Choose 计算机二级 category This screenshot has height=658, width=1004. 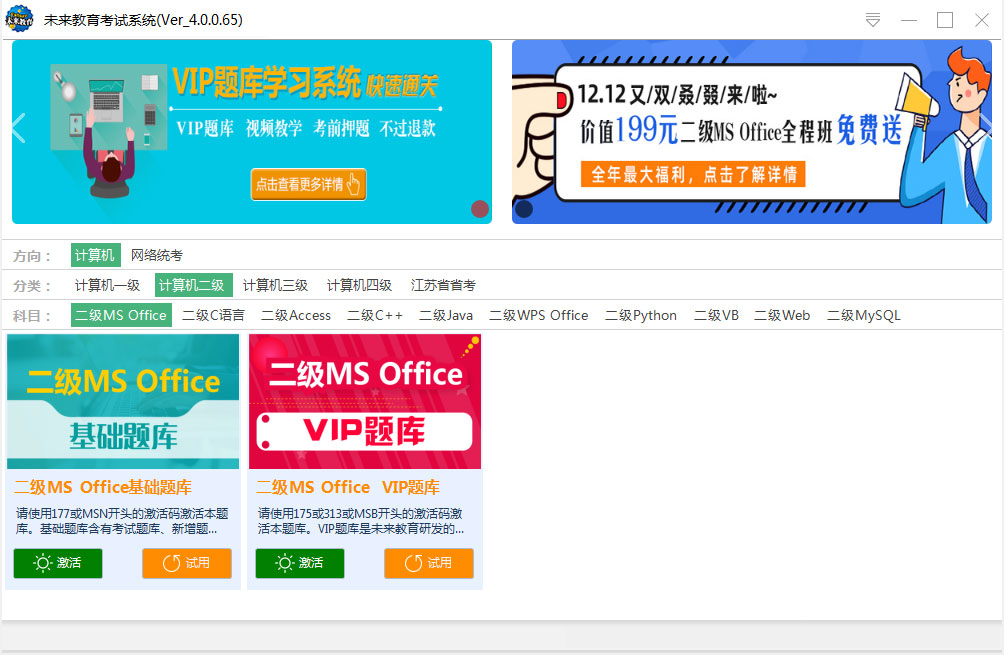click(193, 285)
